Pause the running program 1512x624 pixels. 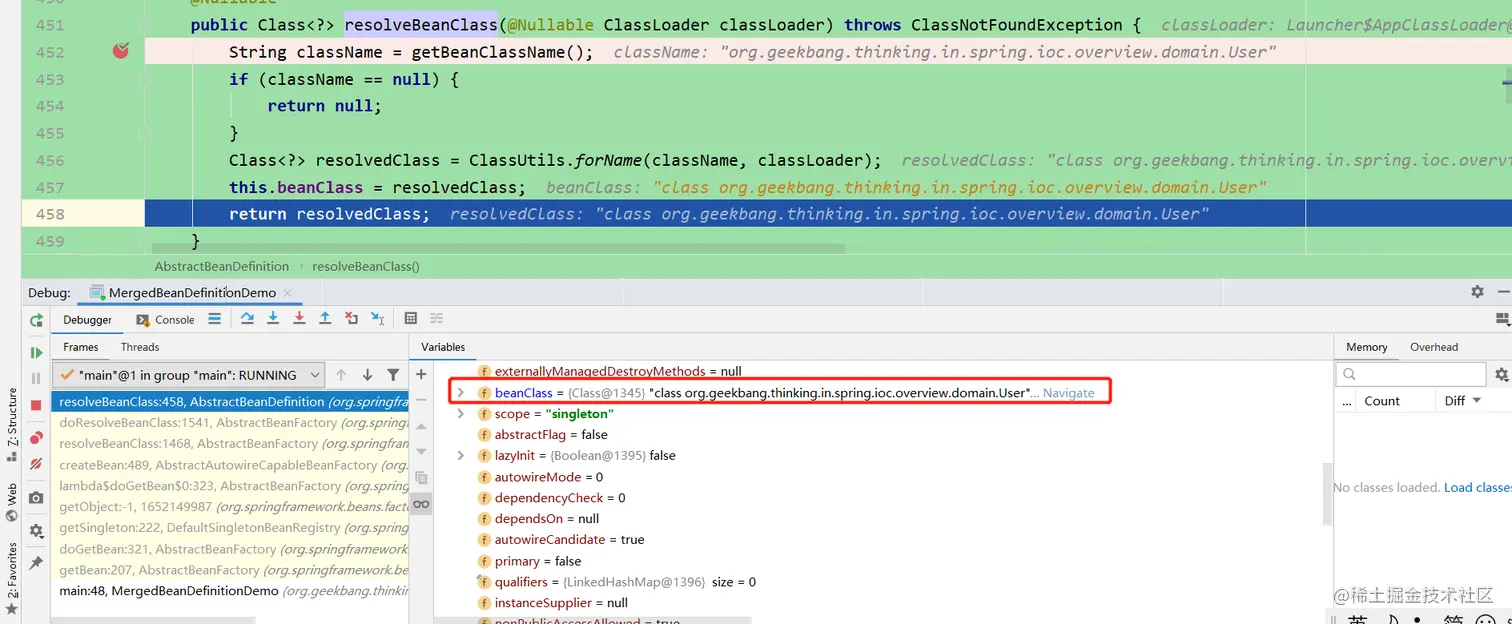click(x=36, y=378)
